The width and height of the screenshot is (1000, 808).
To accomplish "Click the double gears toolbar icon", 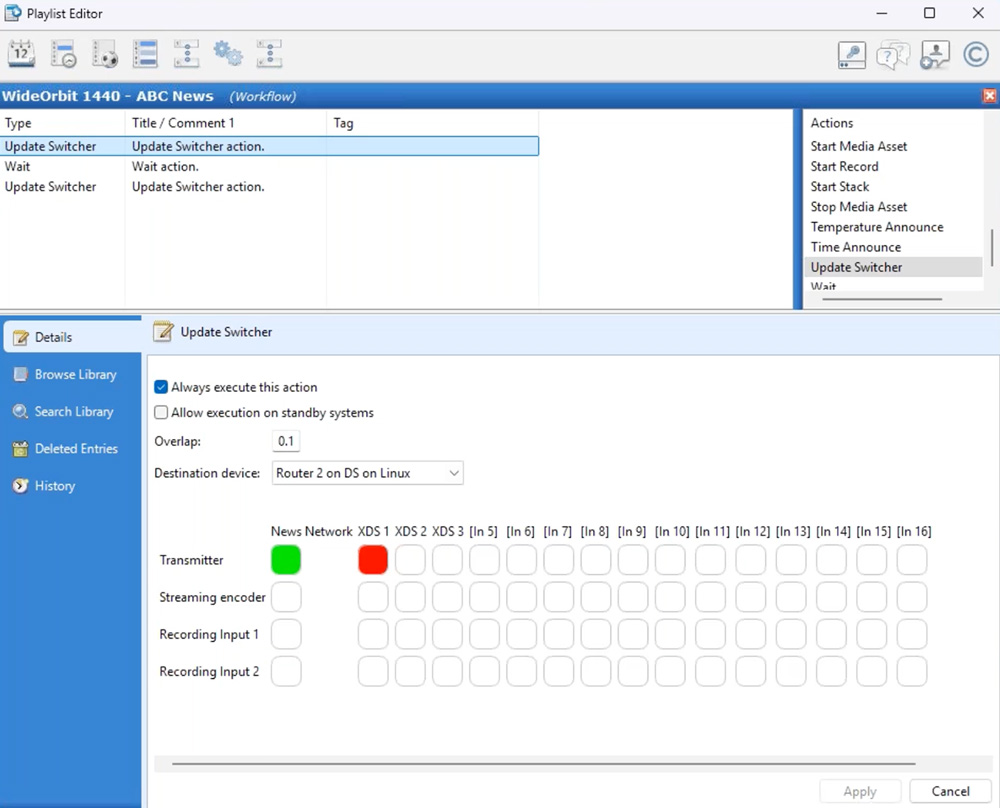I will coord(228,54).
